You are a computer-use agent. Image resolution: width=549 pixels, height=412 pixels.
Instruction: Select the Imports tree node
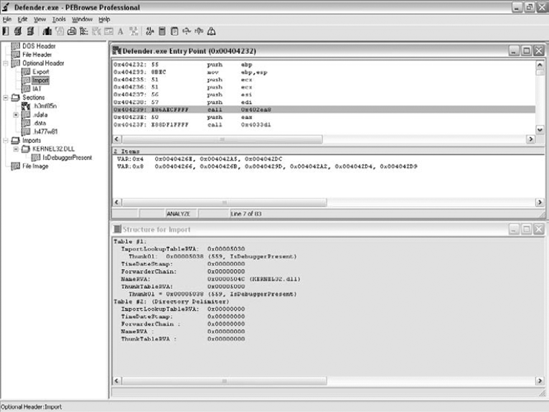(x=32, y=140)
